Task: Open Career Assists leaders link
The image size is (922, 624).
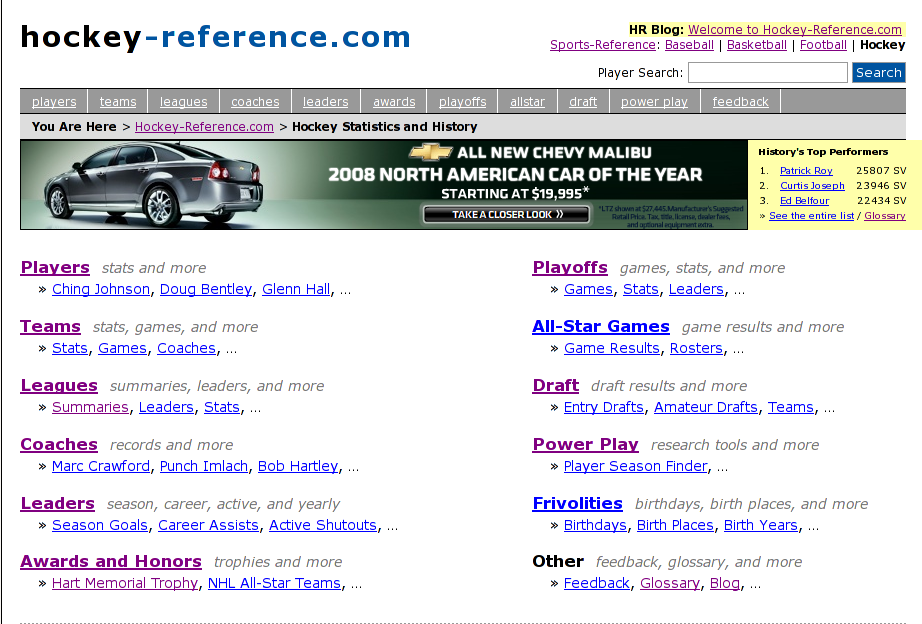Action: [208, 525]
